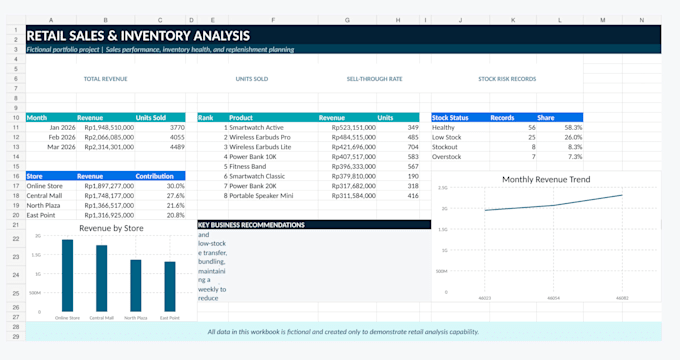Screen dimensions: 680x360
Task: Select the 'TOTAL REVENUE' KPI label
Action: (105, 79)
